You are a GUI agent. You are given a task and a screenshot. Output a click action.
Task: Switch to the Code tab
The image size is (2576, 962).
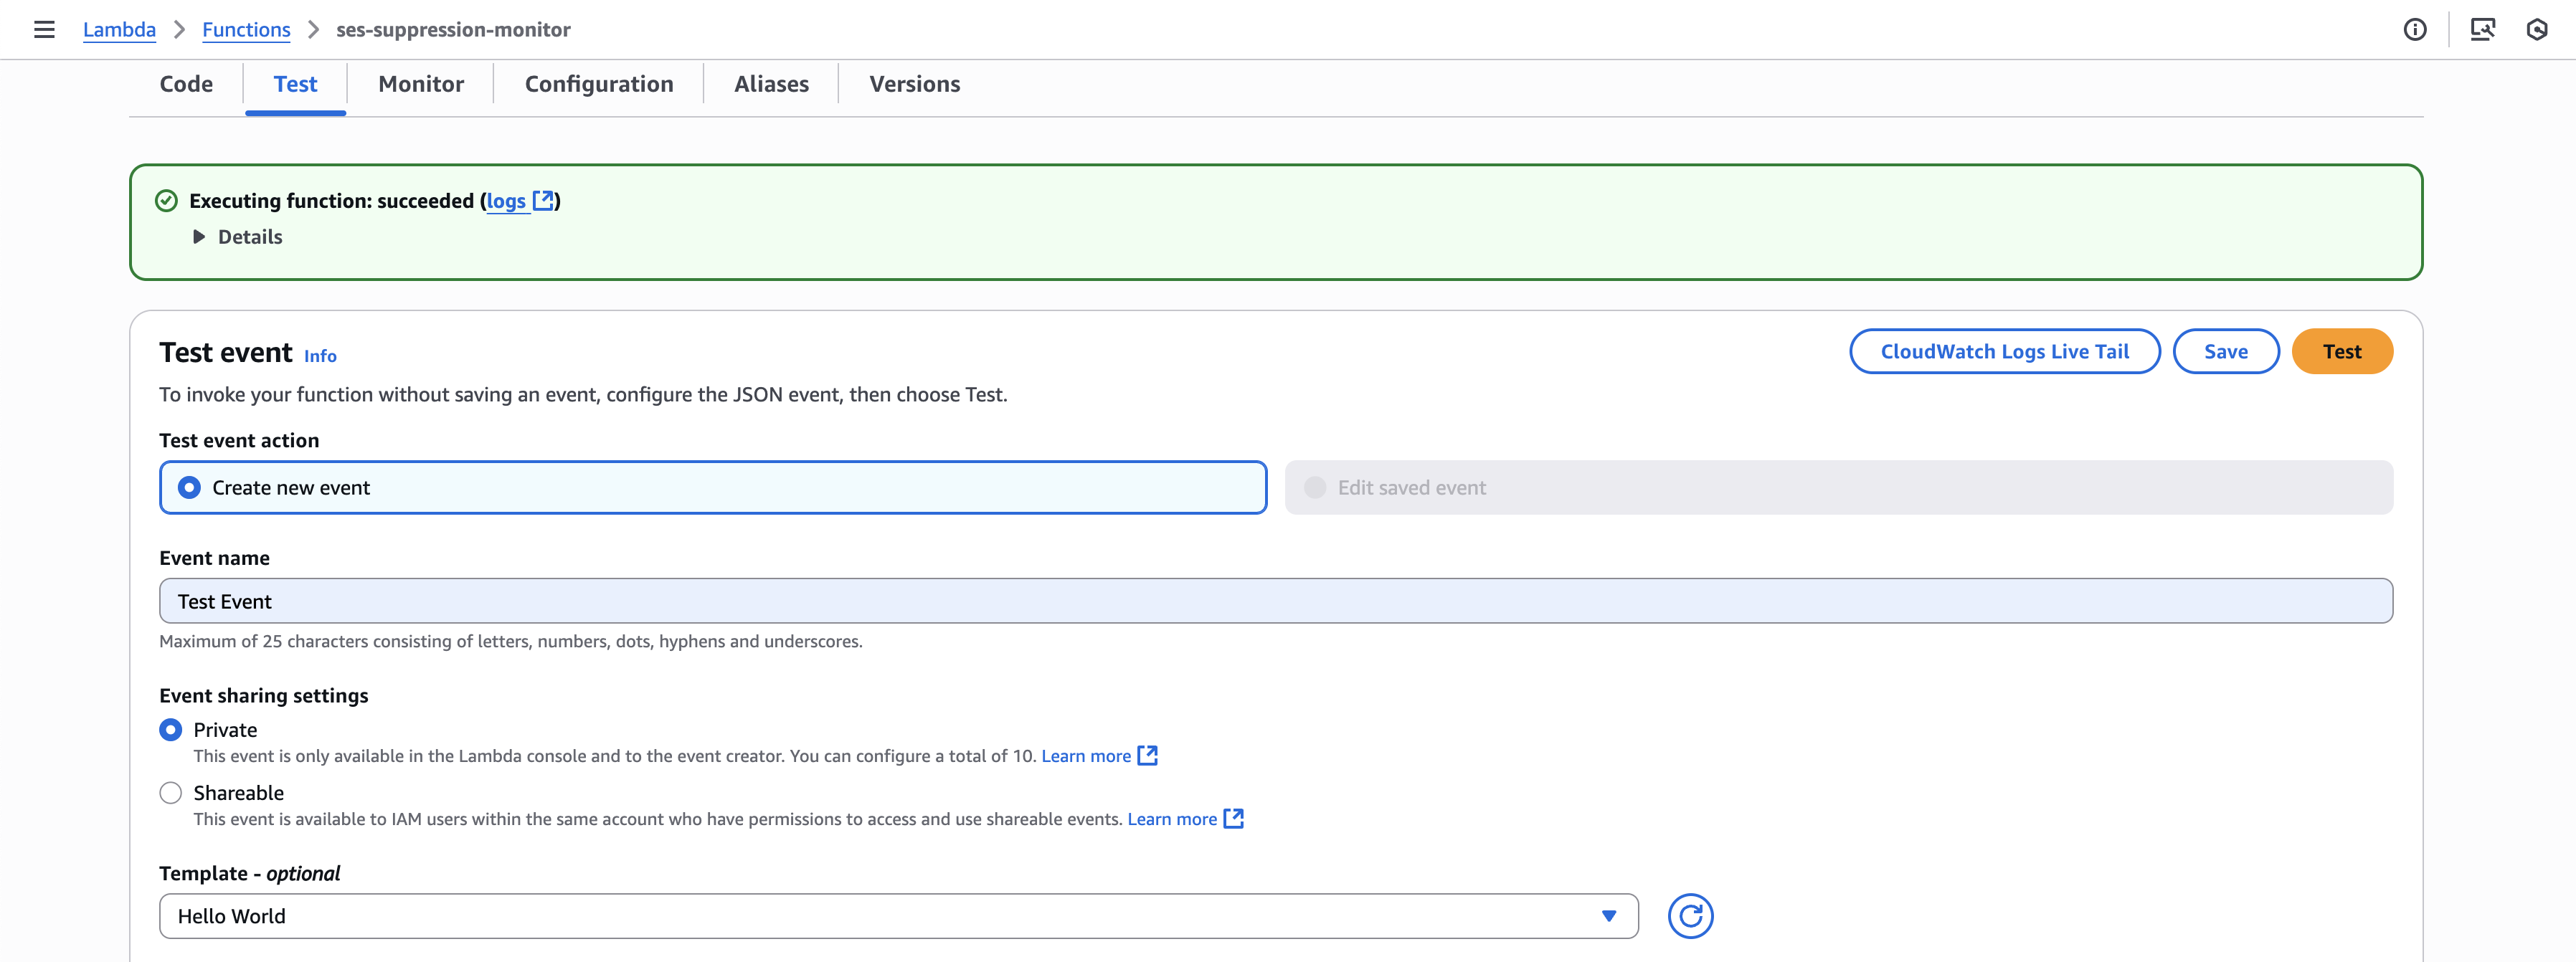click(x=186, y=84)
